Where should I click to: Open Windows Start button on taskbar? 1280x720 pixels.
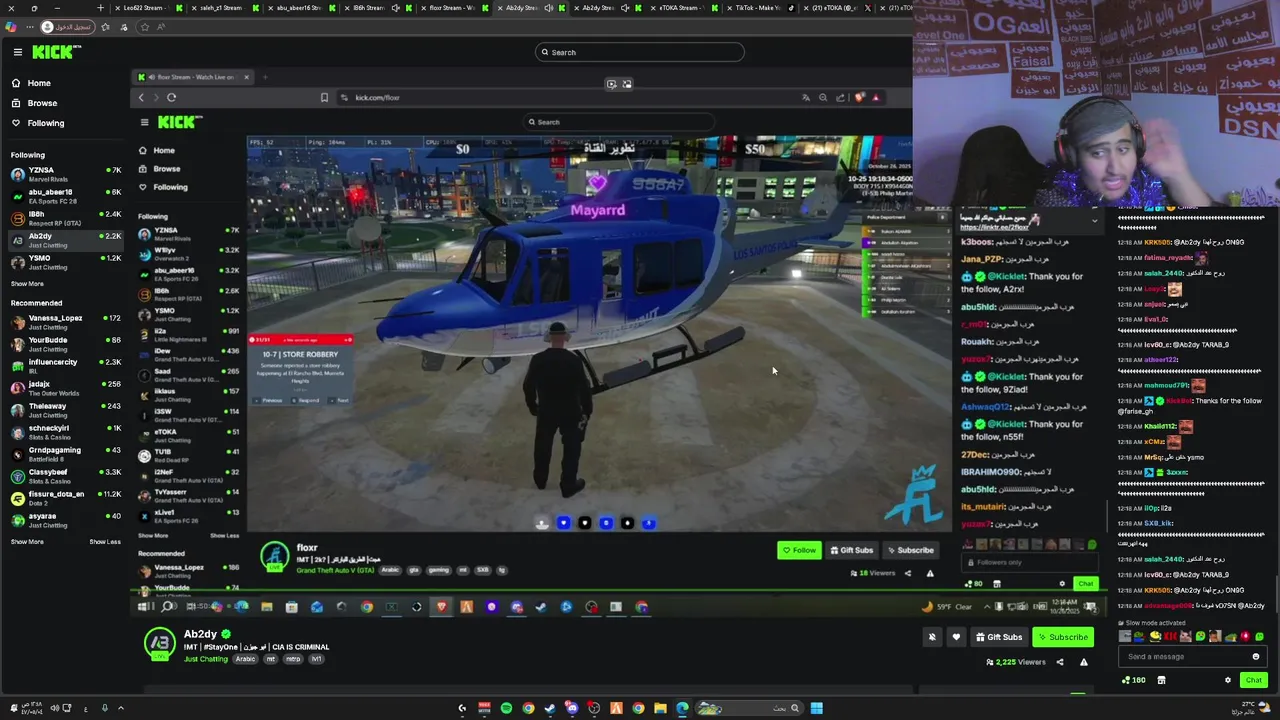tap(817, 708)
